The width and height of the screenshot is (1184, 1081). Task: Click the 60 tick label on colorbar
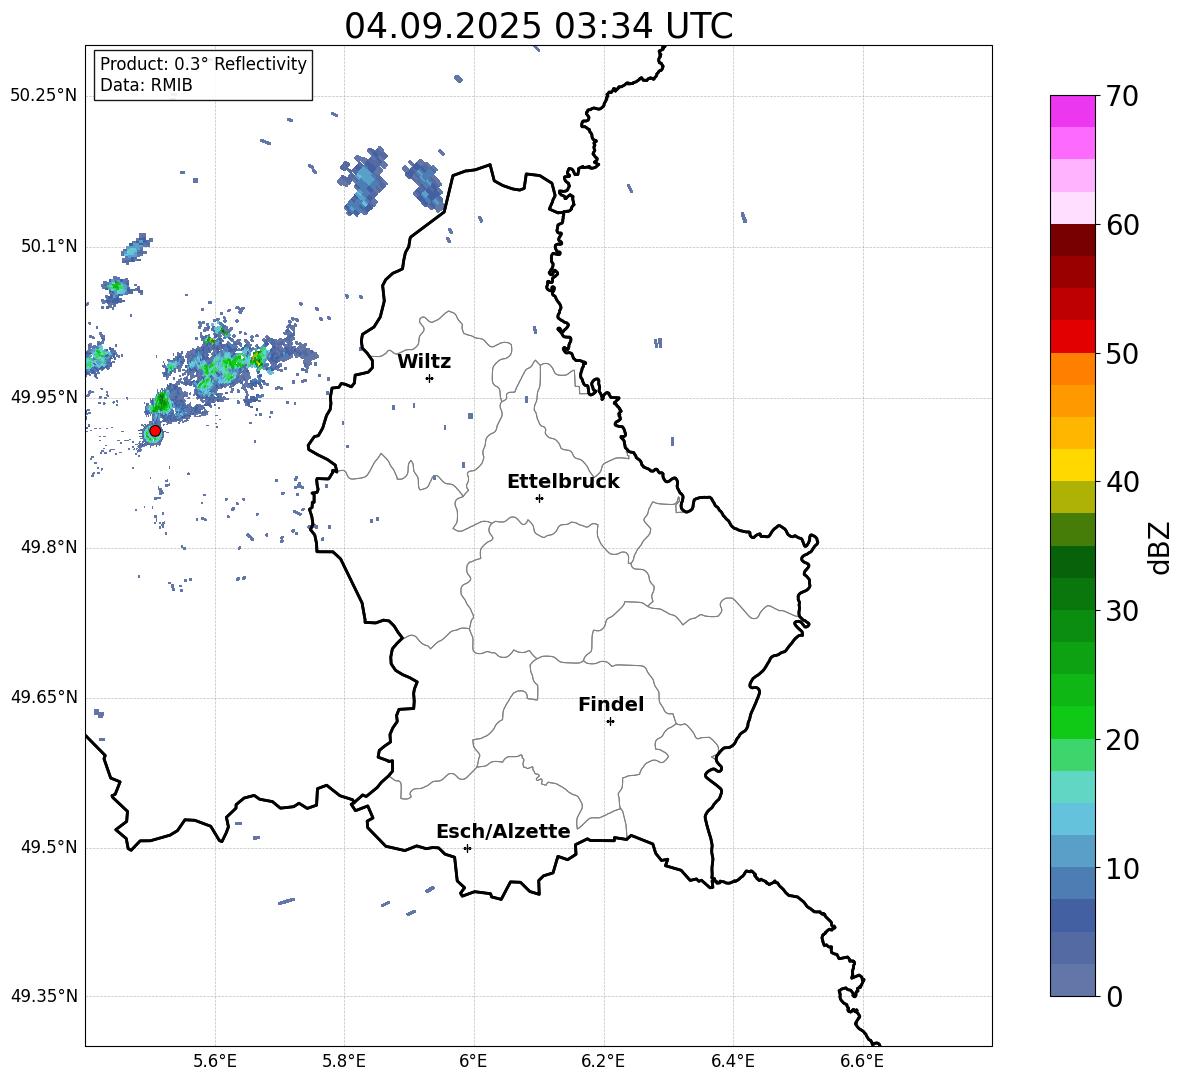[1122, 225]
